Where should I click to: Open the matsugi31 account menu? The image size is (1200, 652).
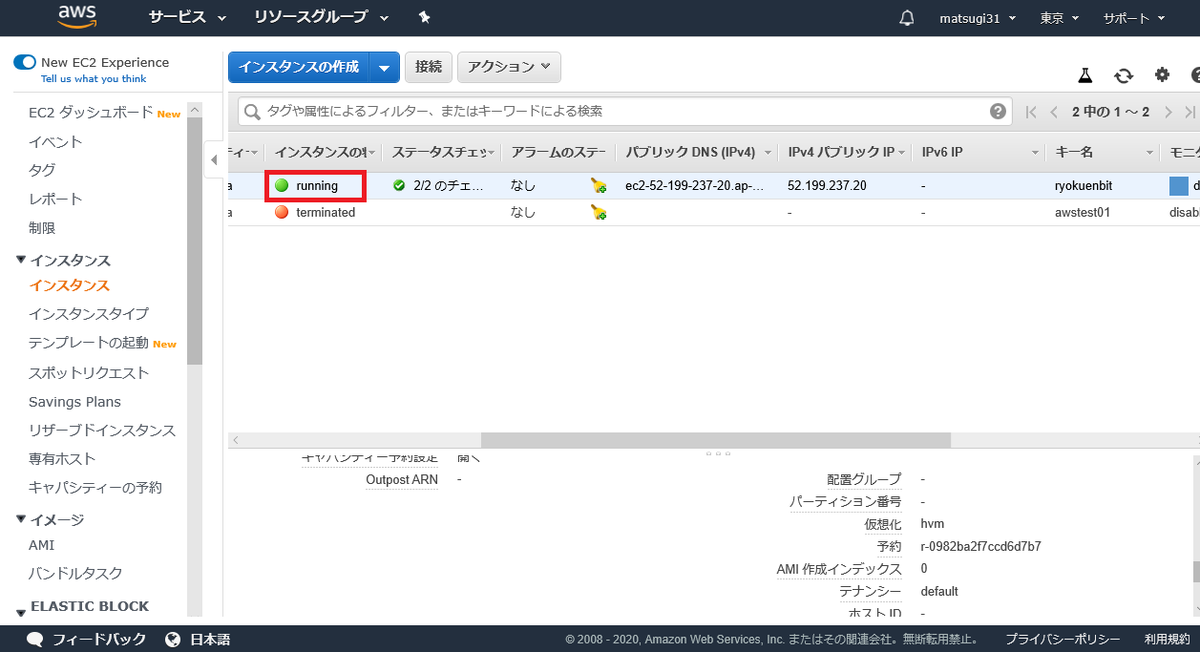coord(978,18)
